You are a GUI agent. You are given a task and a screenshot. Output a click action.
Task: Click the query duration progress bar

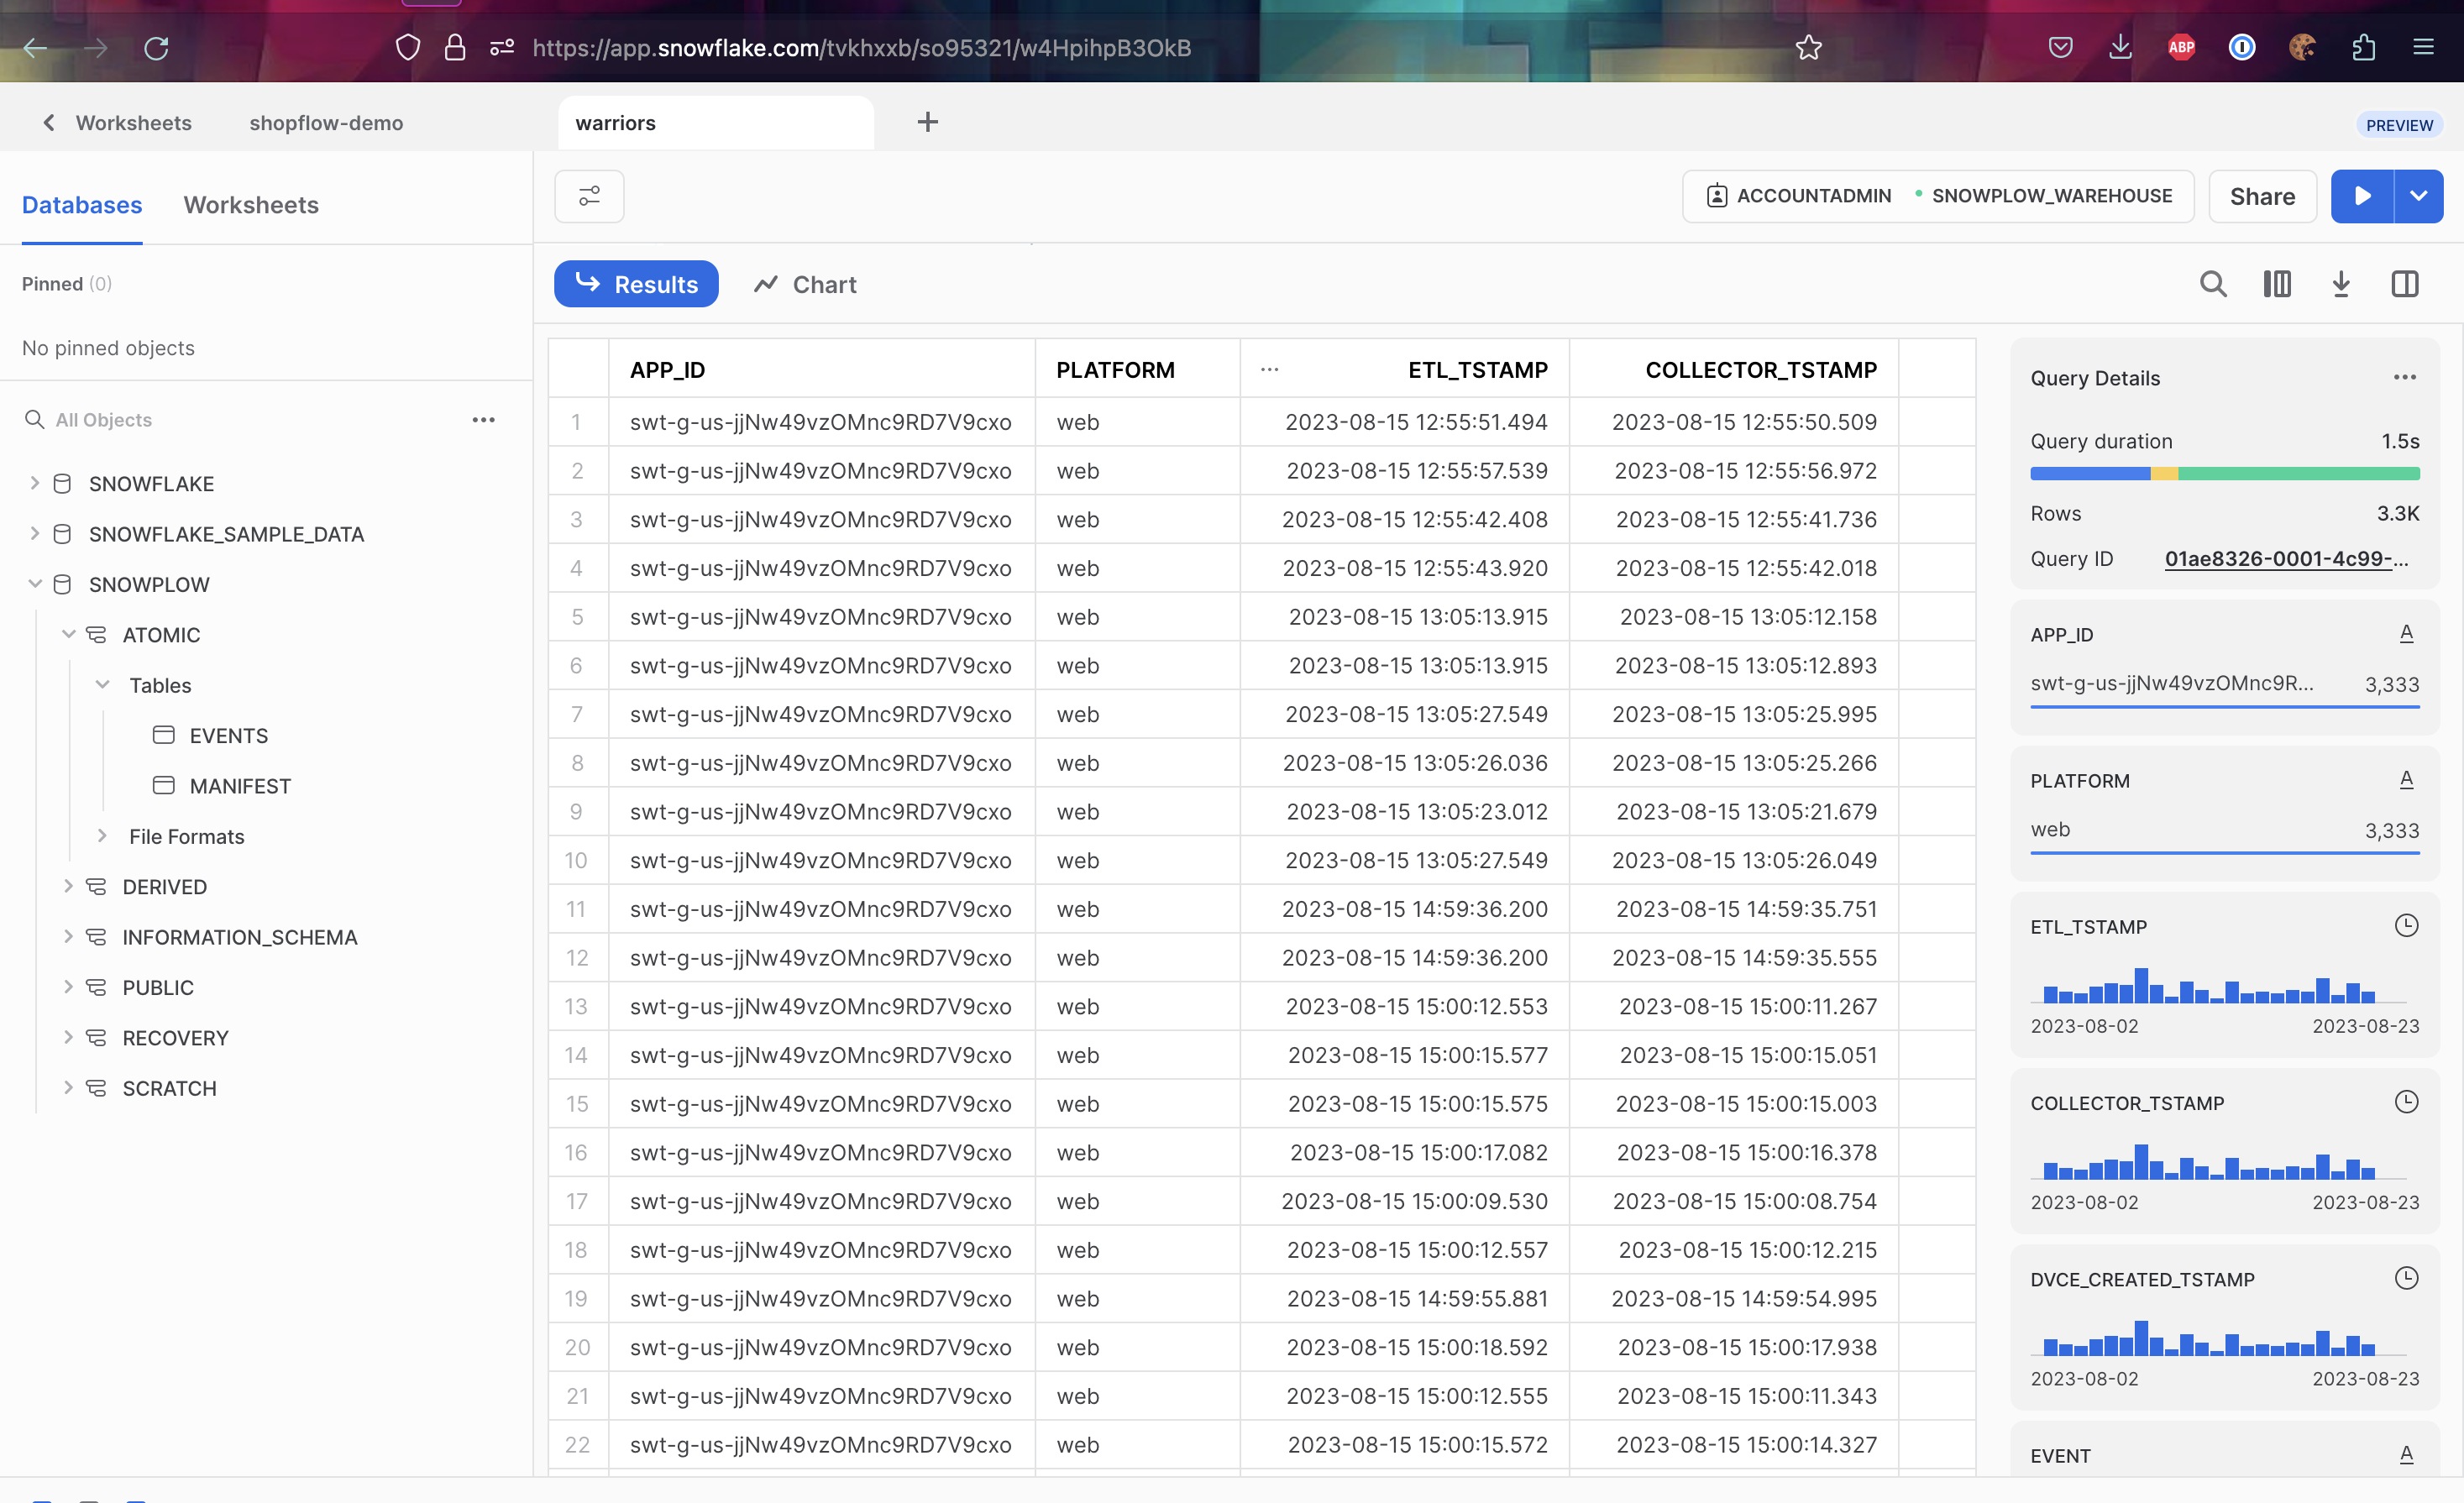pyautogui.click(x=2224, y=474)
